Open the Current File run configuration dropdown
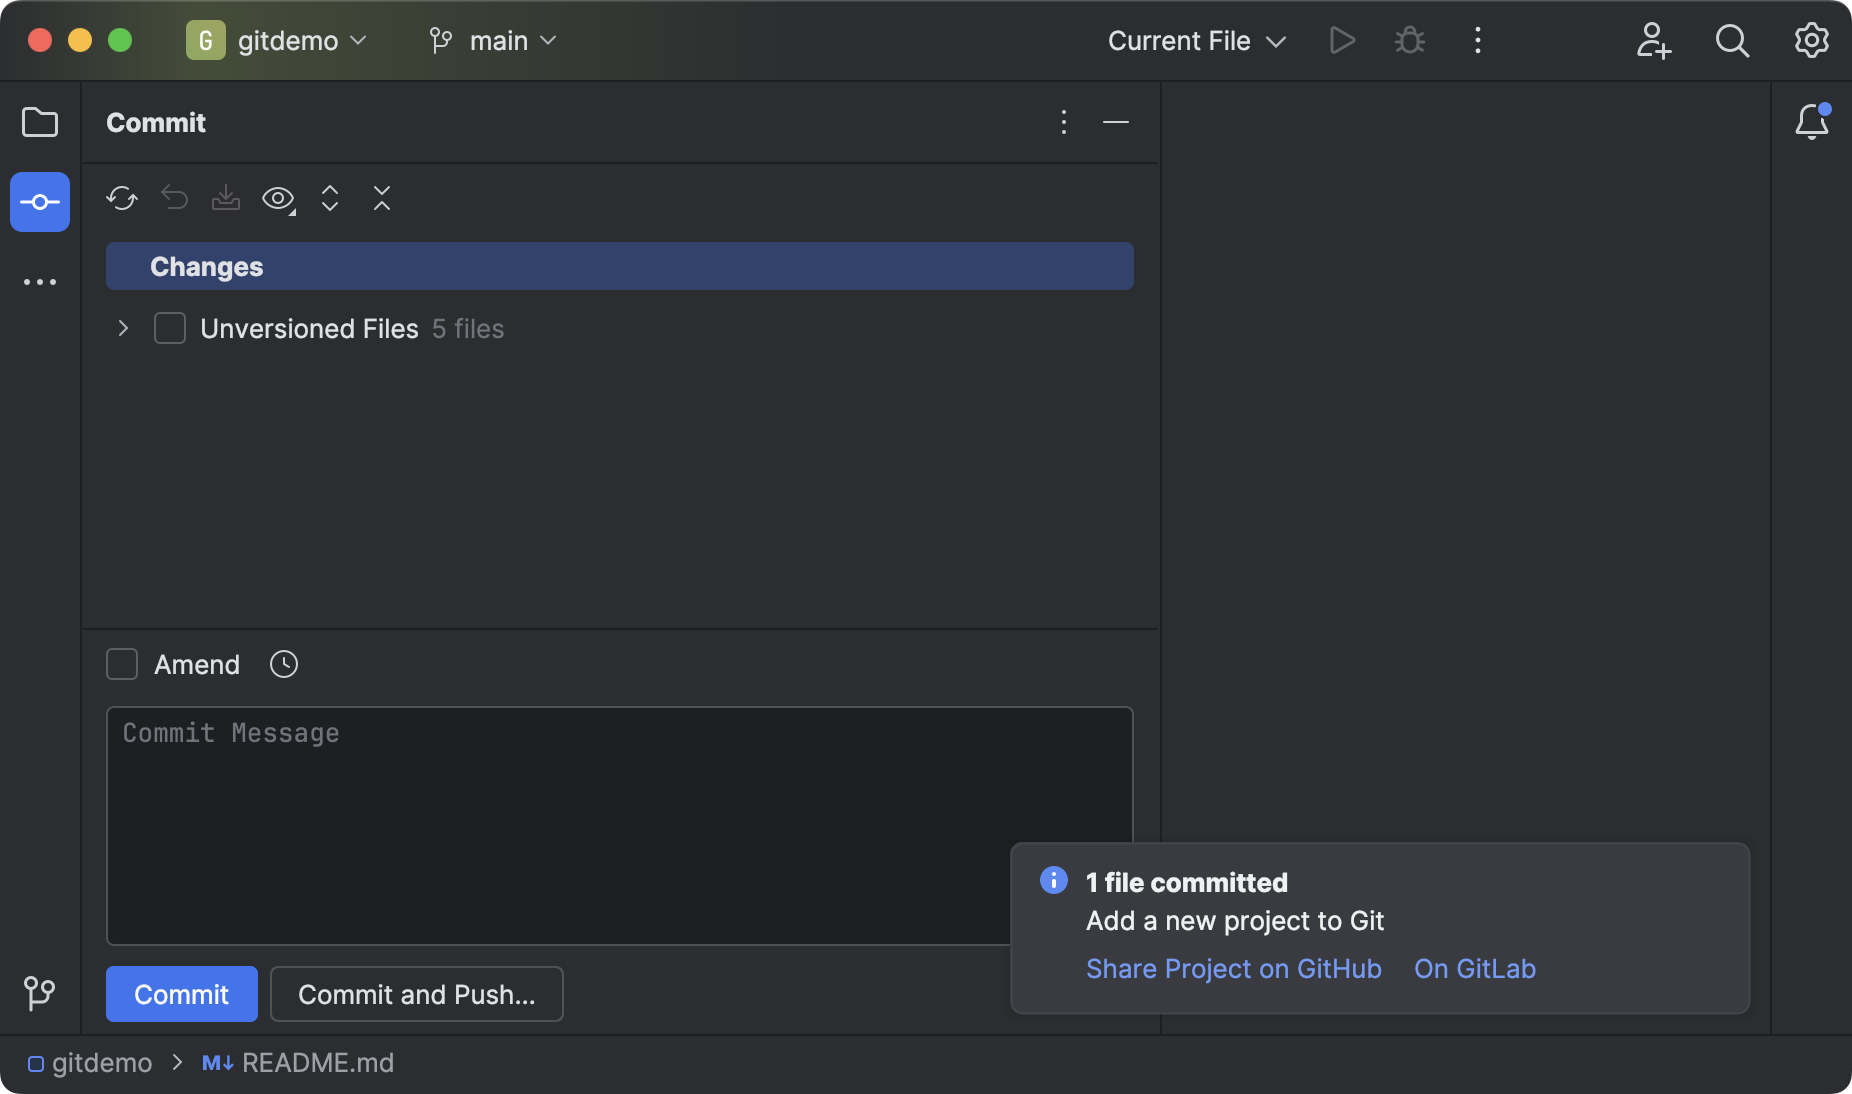Screen dimensions: 1852x1094 [1196, 40]
